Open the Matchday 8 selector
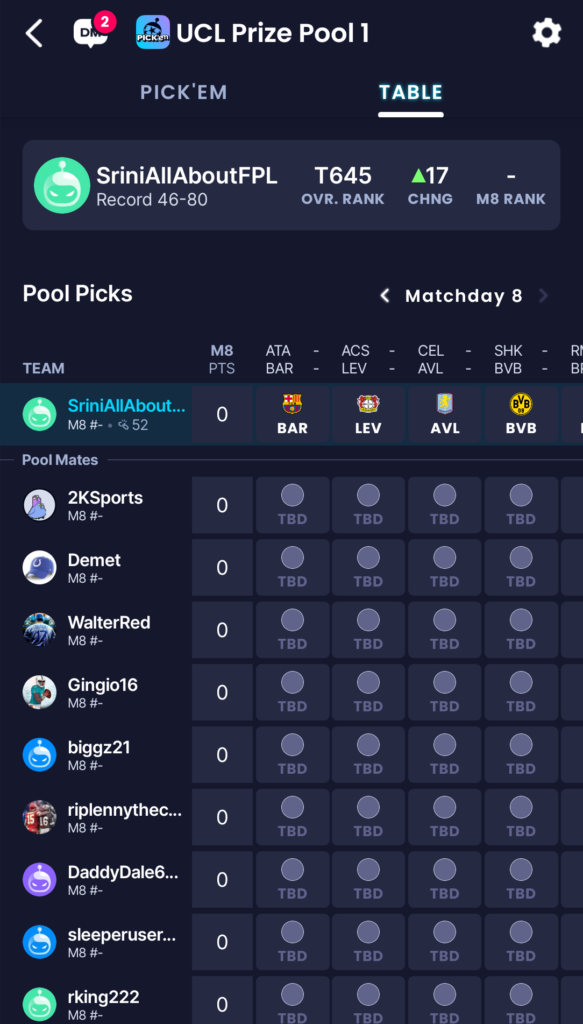 464,296
